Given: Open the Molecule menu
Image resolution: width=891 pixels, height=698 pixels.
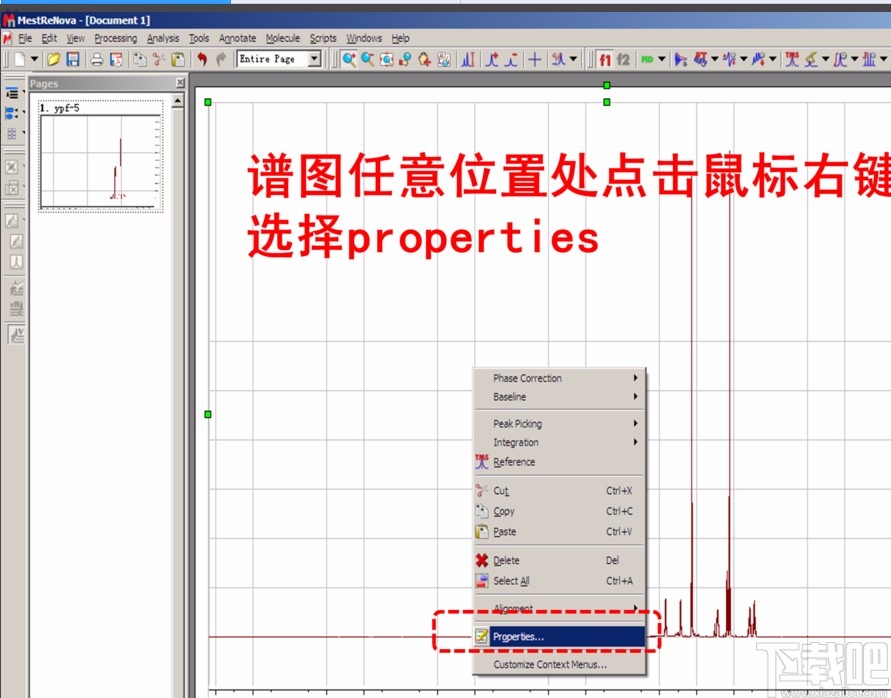Looking at the screenshot, I should (283, 38).
